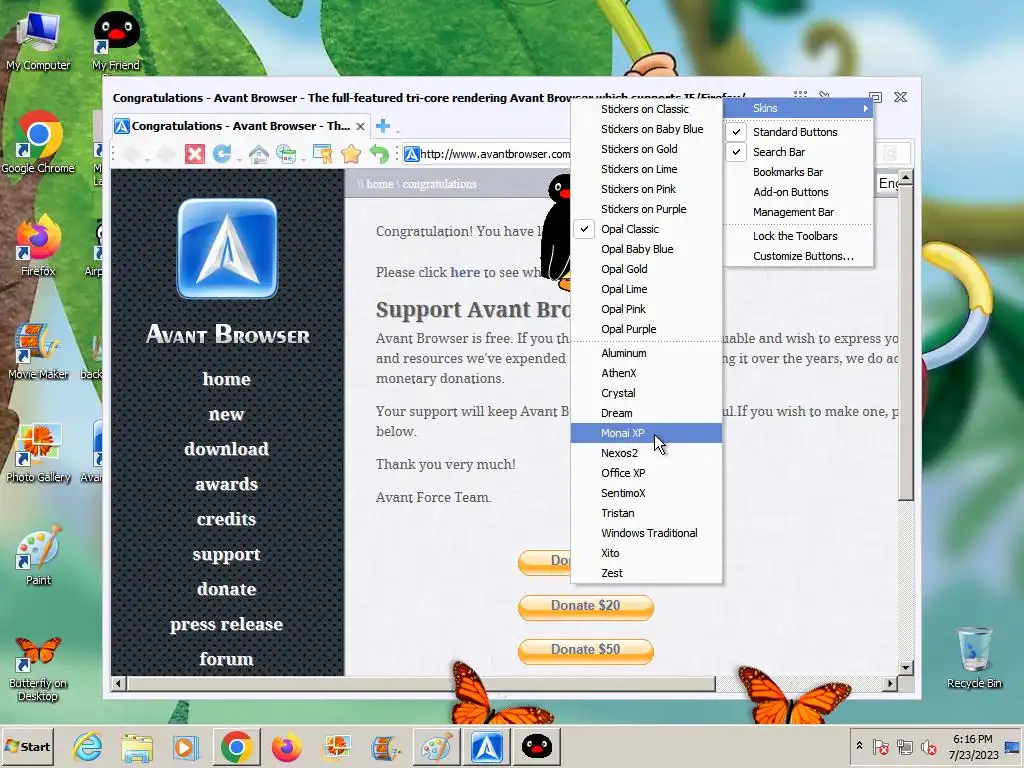Click Internet Explorer in the taskbar
This screenshot has height=768, width=1024.
pos(87,746)
